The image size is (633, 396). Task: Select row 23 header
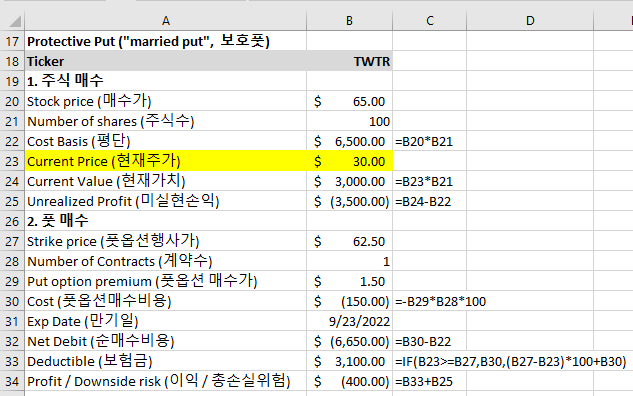click(x=12, y=161)
